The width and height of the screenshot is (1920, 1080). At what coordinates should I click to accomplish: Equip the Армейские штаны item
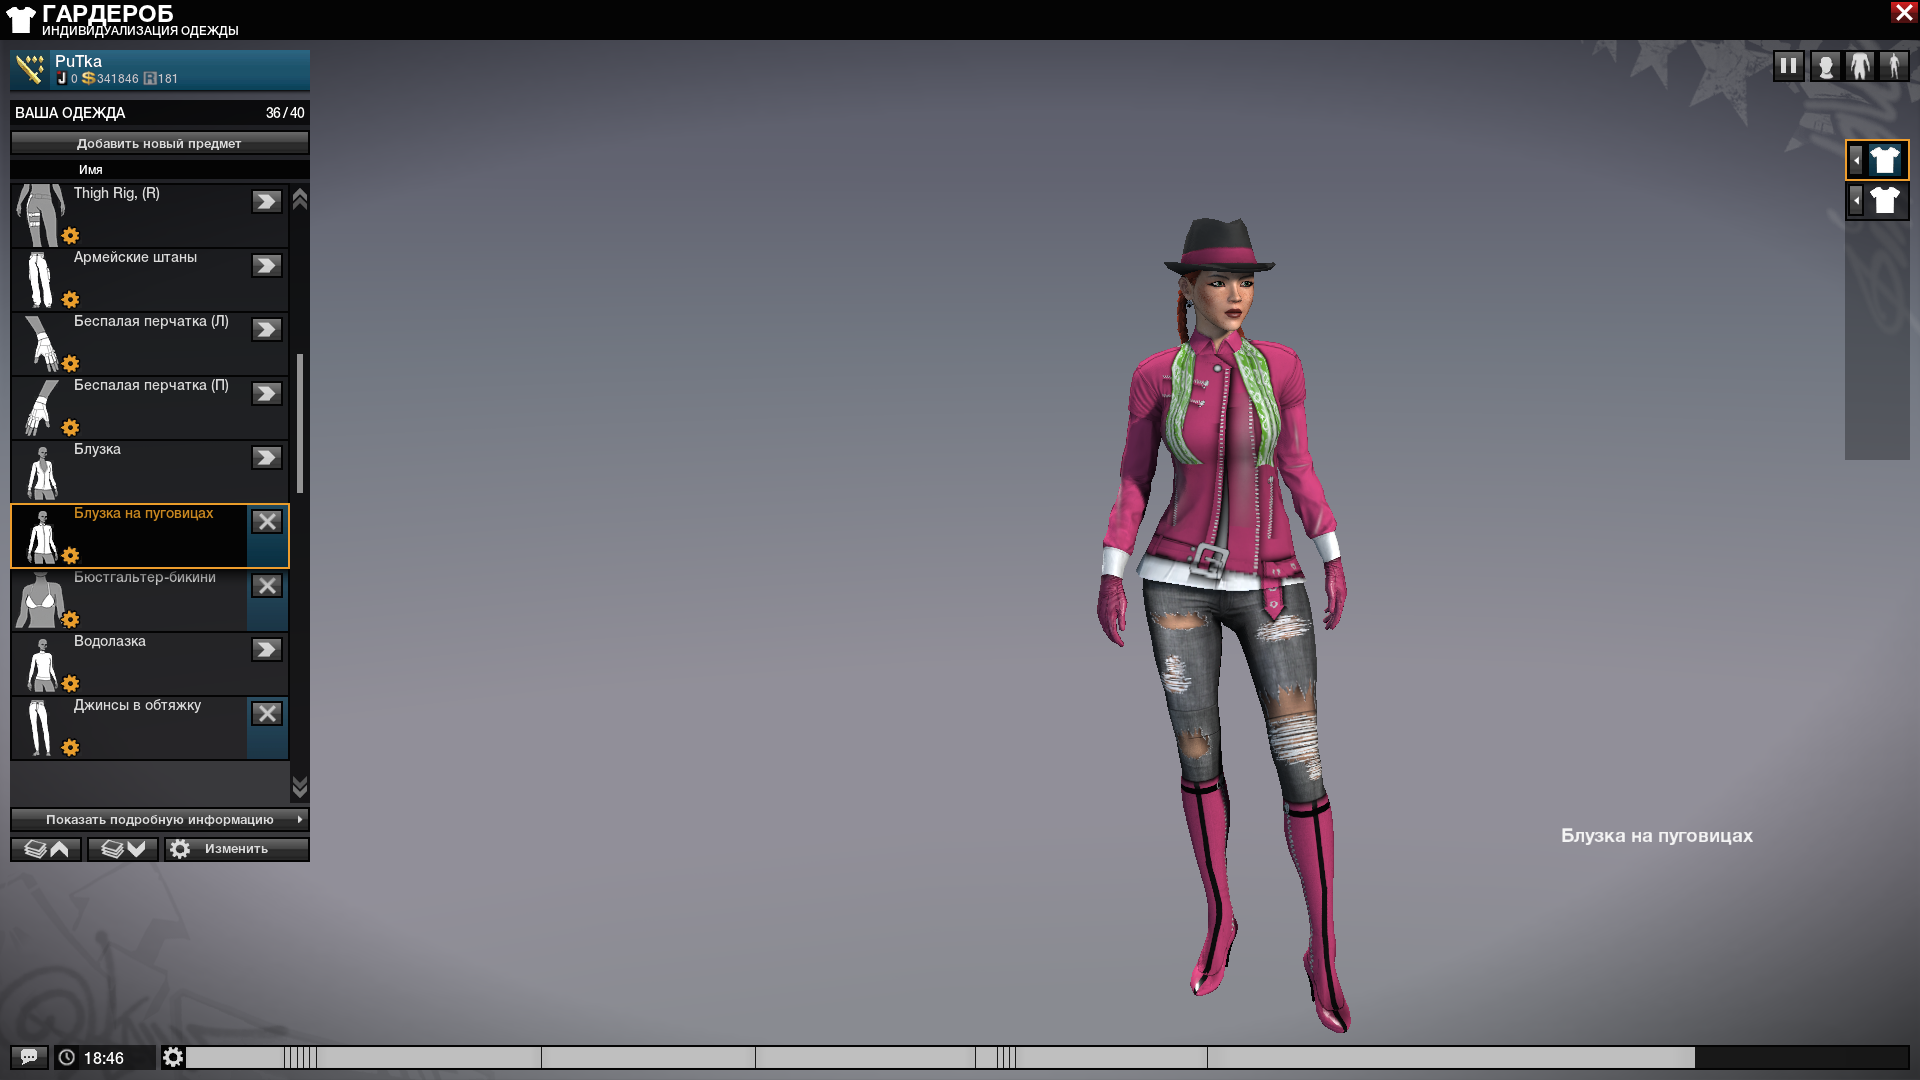pos(266,265)
